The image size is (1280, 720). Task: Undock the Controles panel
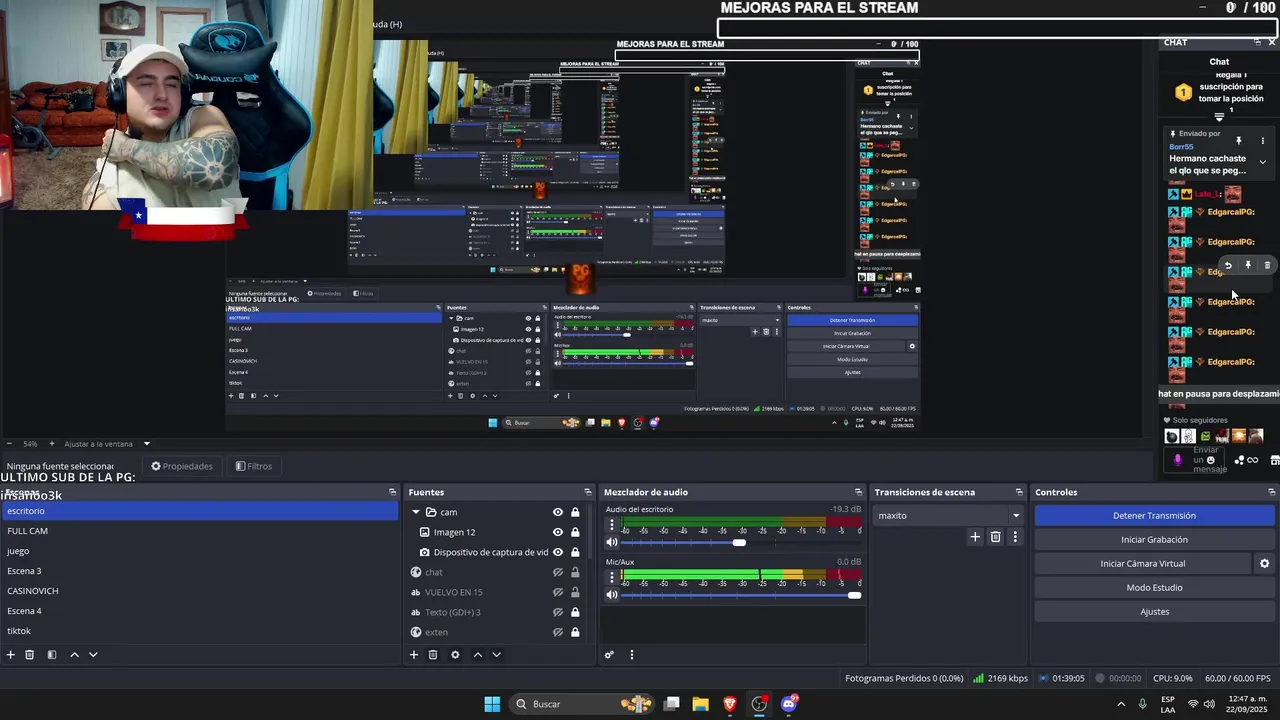1271,492
